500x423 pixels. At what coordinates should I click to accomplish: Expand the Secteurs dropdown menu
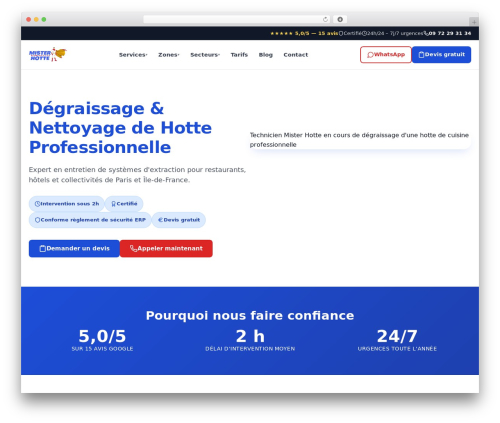205,55
